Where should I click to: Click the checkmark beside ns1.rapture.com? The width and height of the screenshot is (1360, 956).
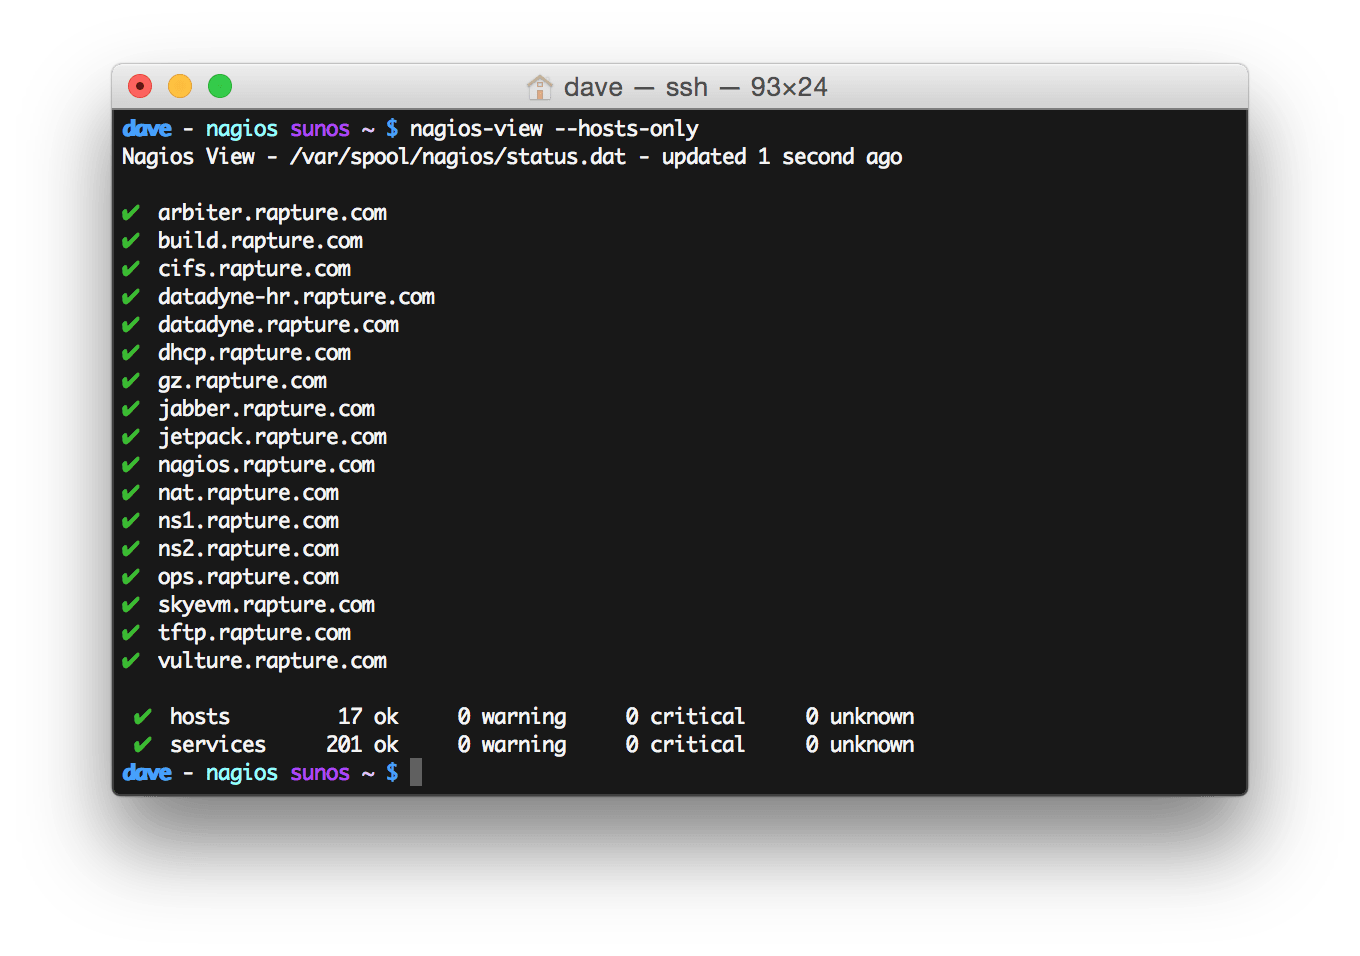[131, 521]
